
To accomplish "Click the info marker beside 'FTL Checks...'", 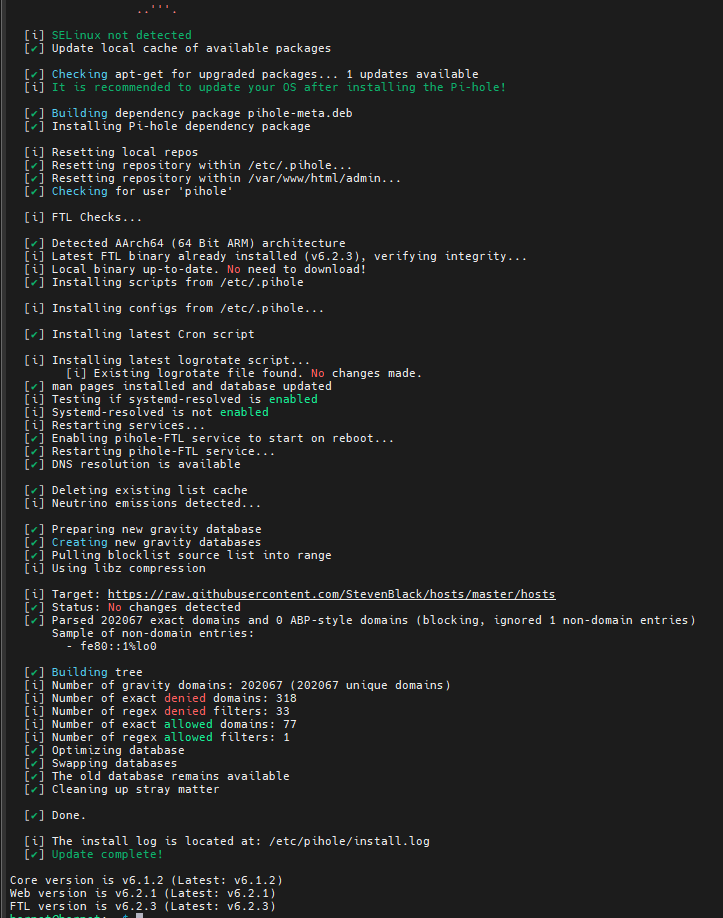I will point(34,217).
